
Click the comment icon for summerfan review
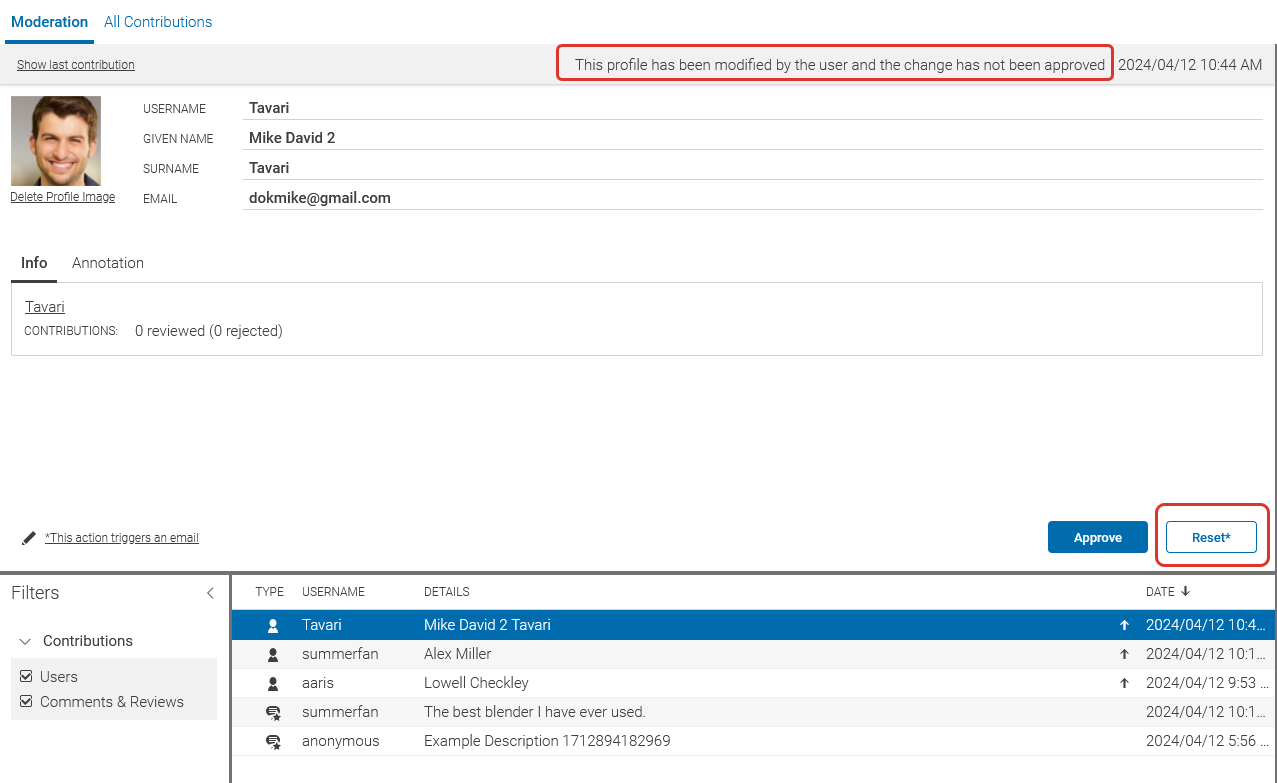click(x=272, y=713)
